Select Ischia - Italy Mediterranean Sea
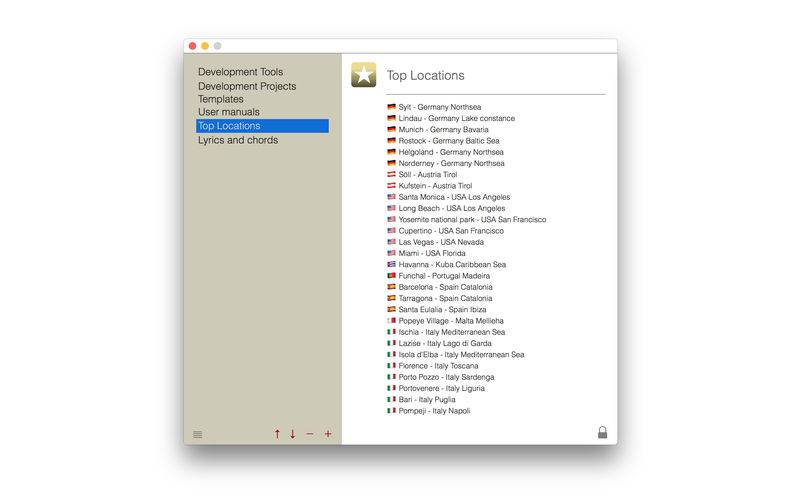Screen dimensions: 800x500 [452, 332]
